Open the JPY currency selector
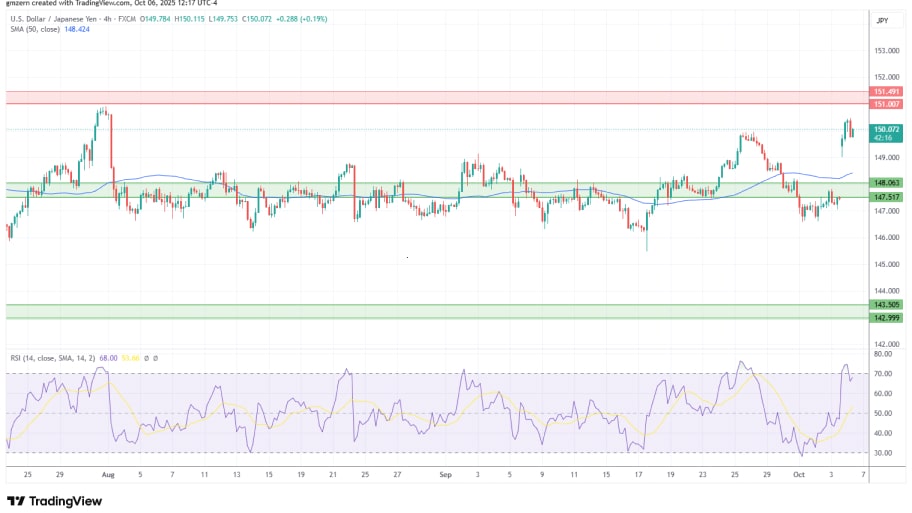This screenshot has height=513, width=912. click(x=882, y=20)
